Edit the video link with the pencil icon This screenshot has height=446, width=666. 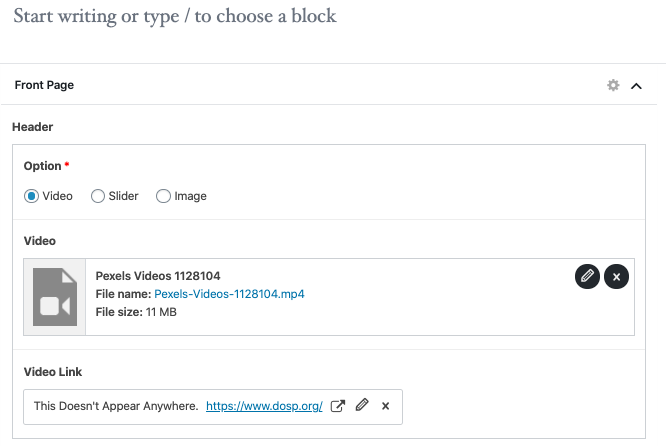click(362, 406)
